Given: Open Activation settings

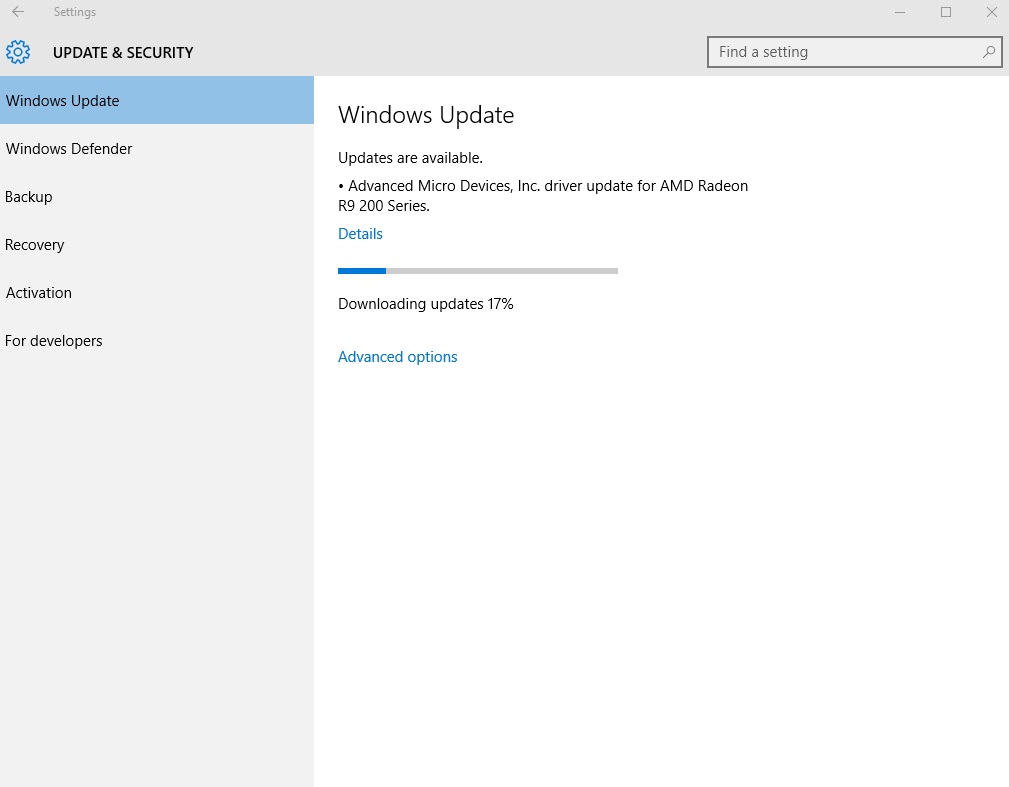Looking at the screenshot, I should click(38, 292).
